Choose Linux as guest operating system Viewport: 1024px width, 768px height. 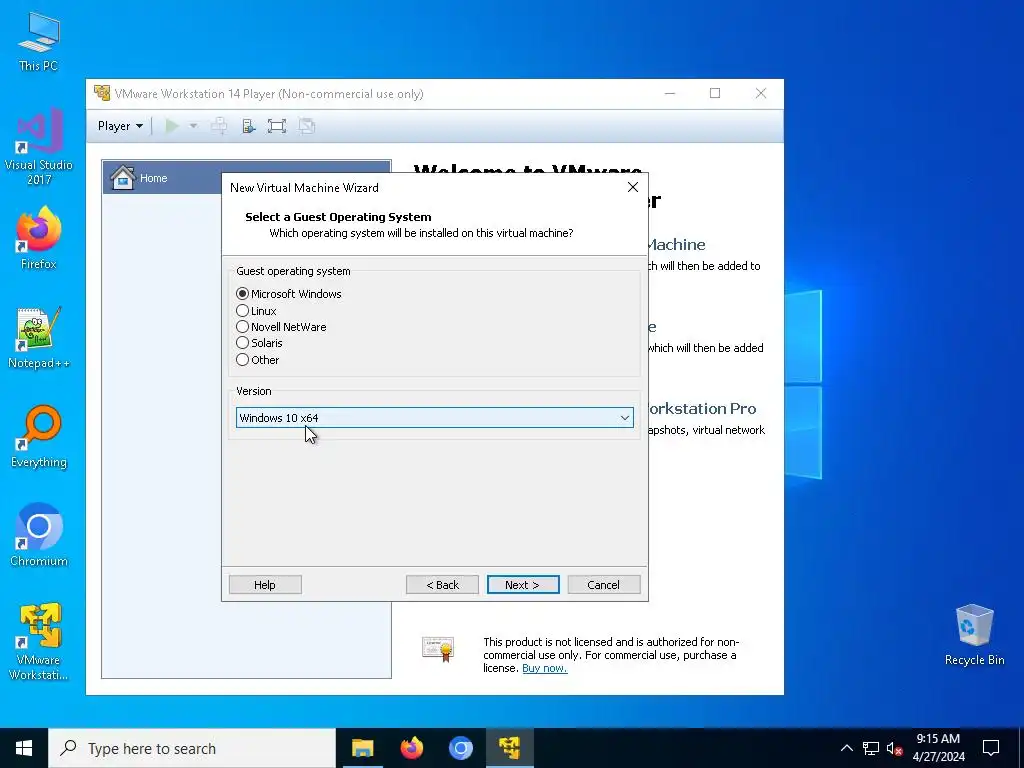click(242, 311)
